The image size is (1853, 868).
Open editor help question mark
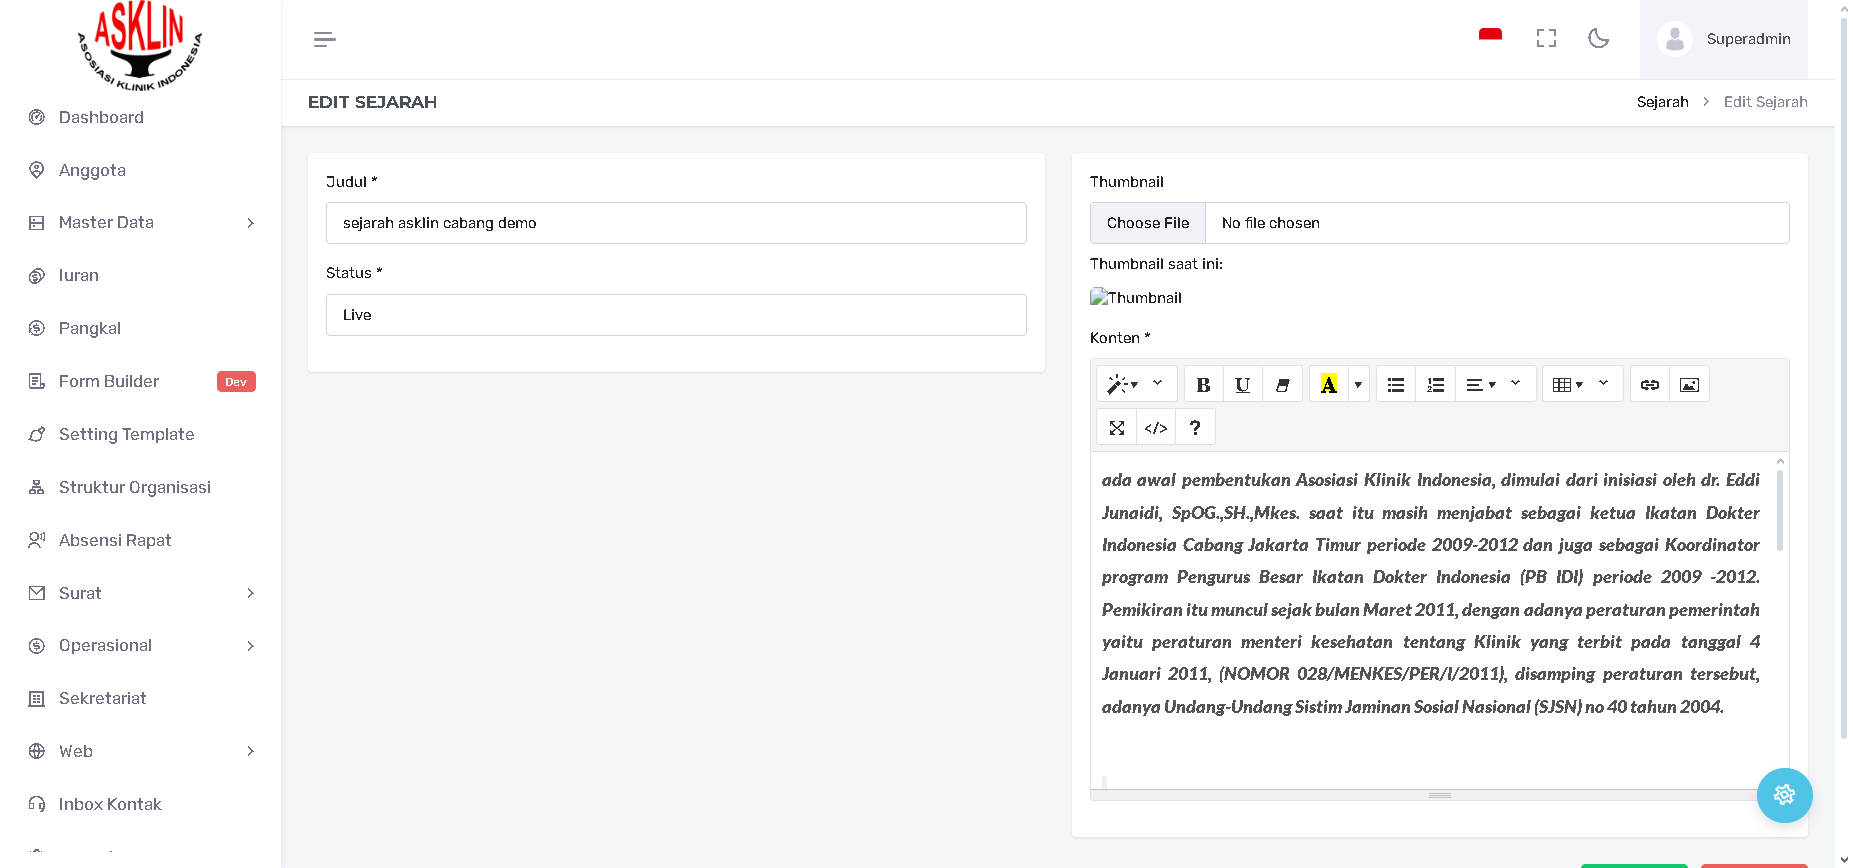(1195, 428)
